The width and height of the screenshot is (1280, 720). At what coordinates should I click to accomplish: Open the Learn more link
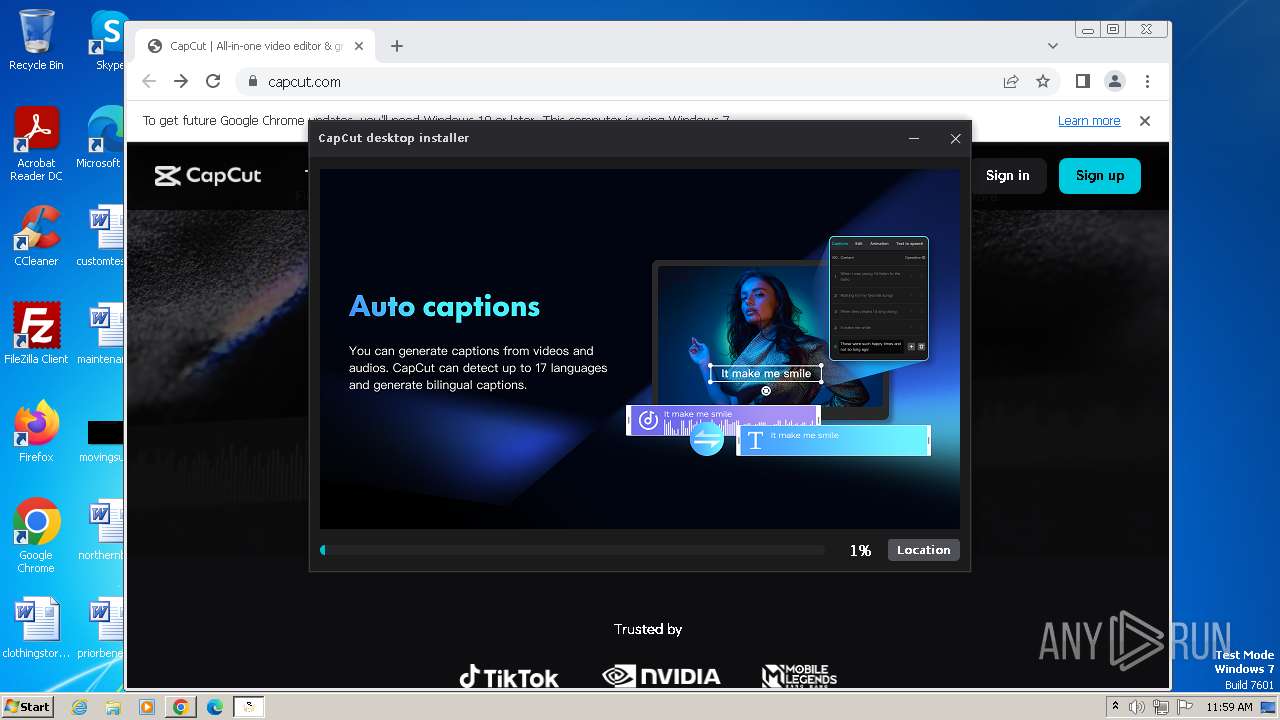tap(1089, 121)
